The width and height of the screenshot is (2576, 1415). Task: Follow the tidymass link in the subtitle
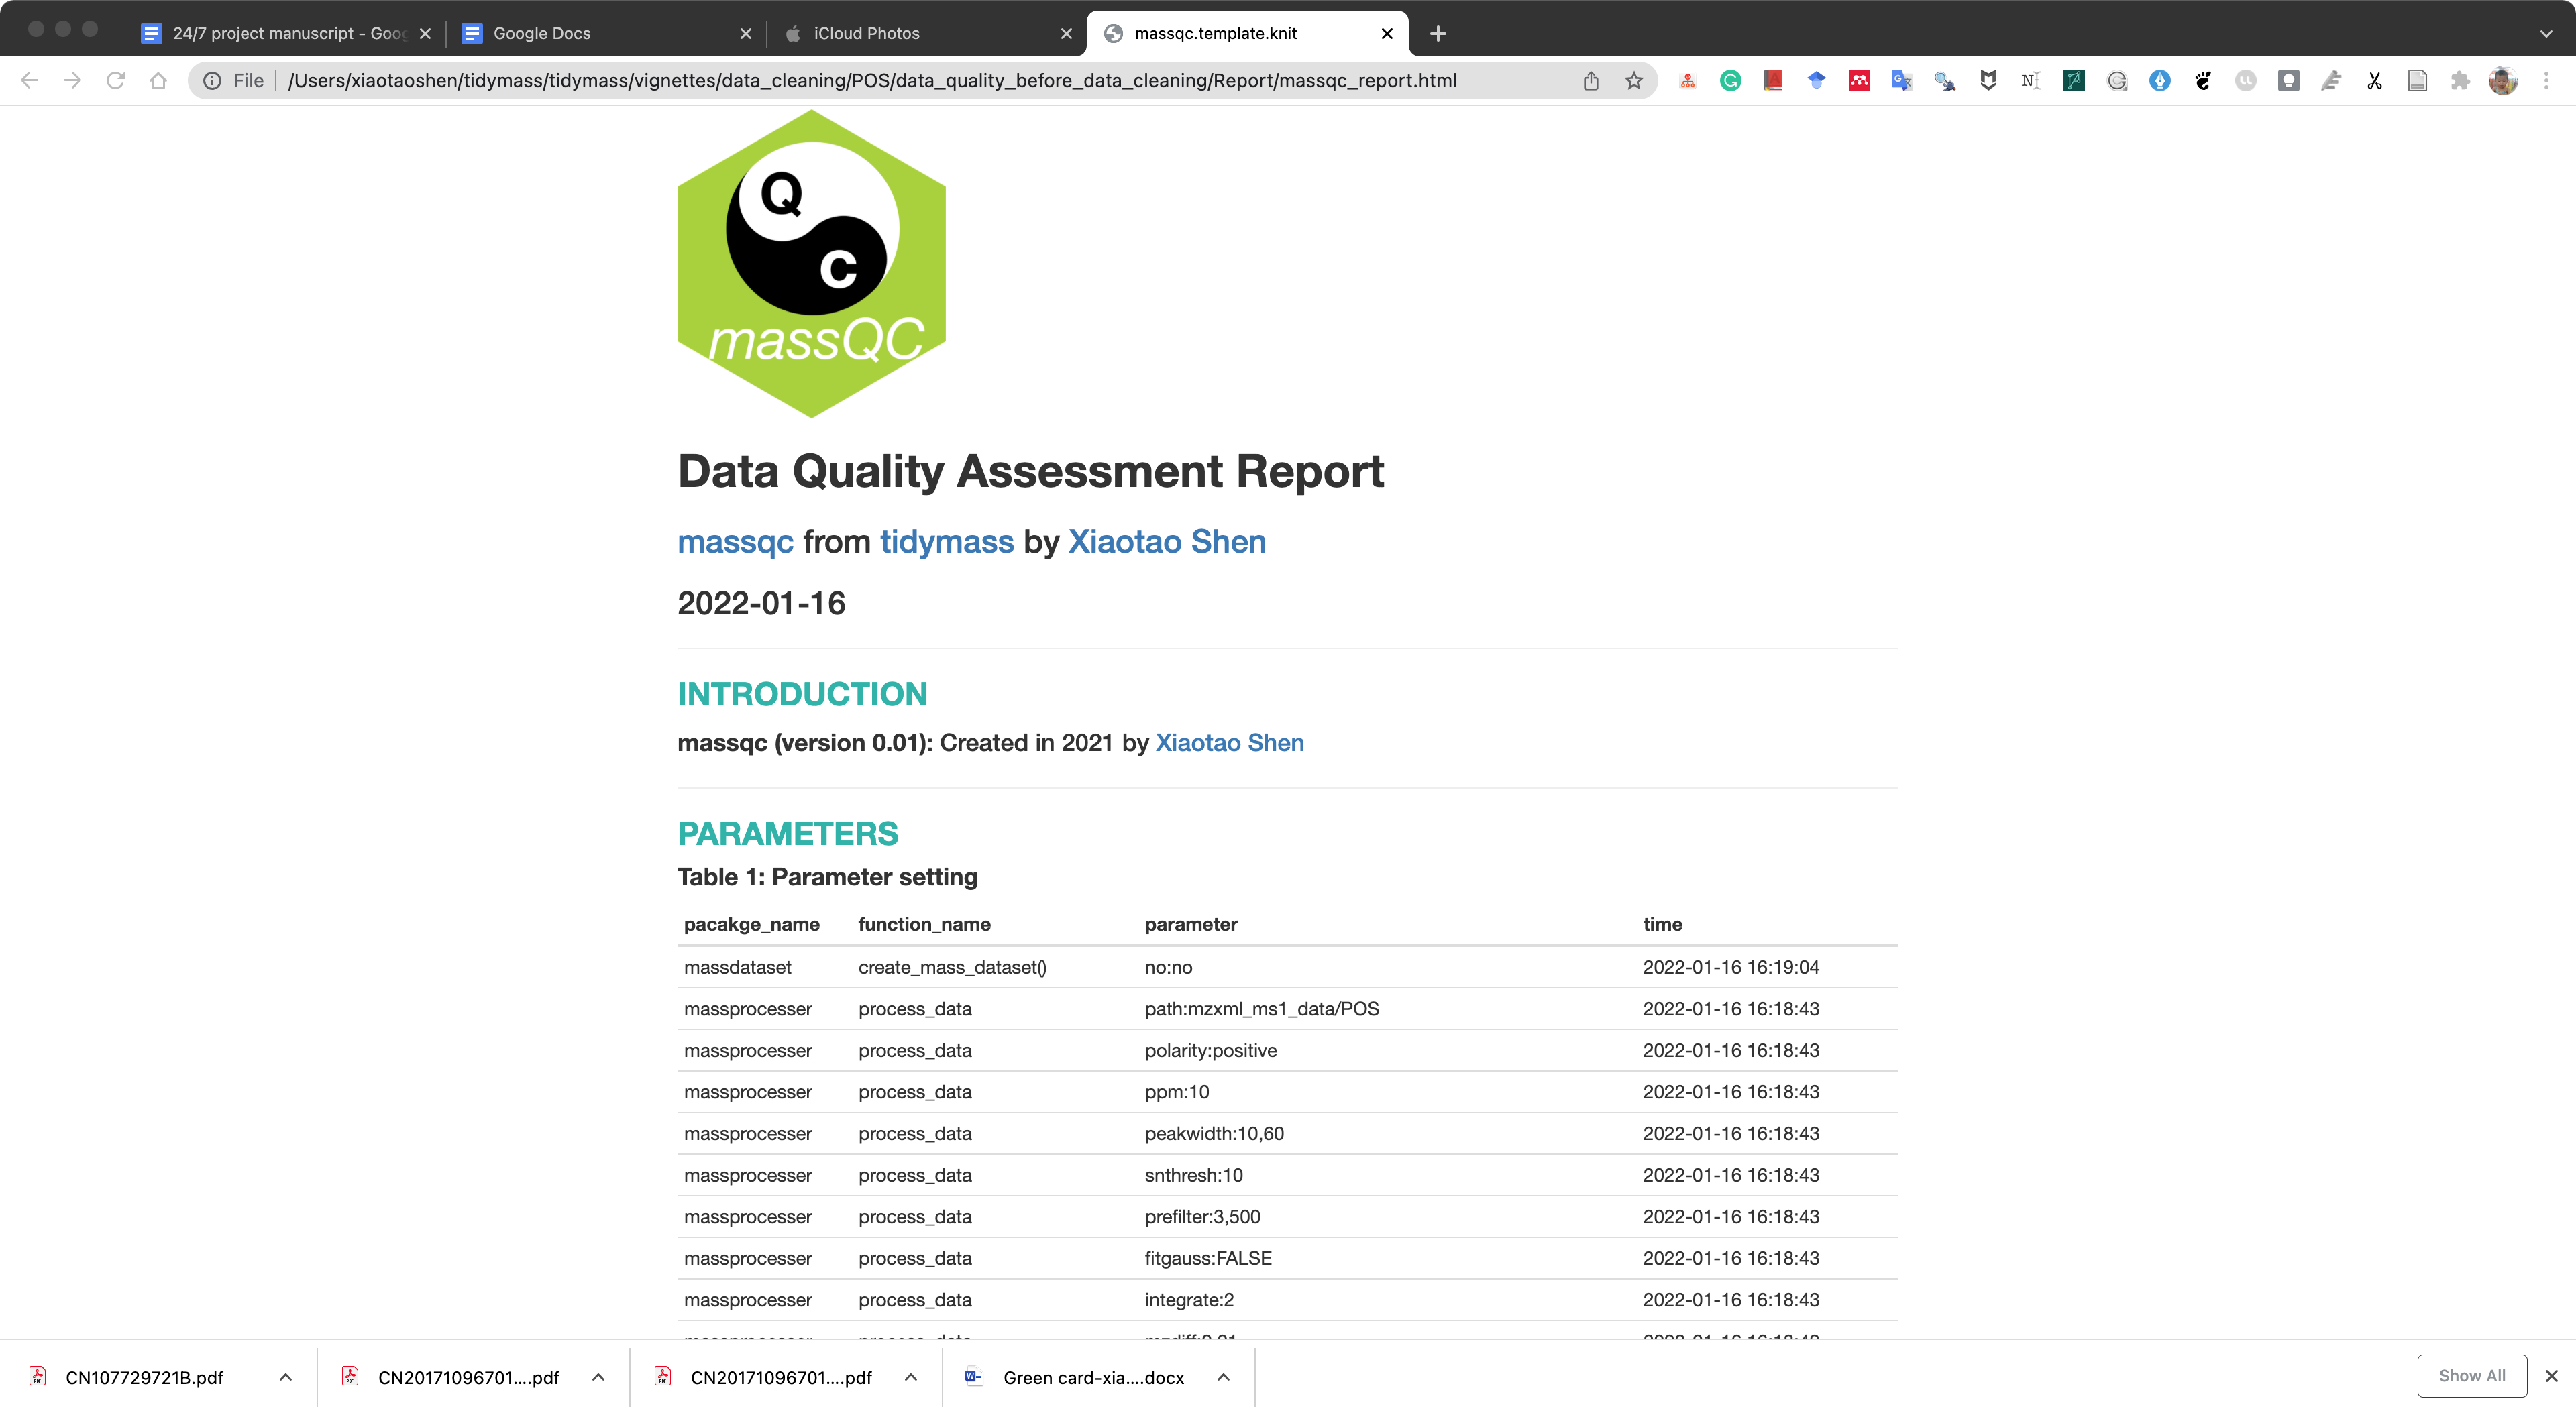pyautogui.click(x=947, y=541)
